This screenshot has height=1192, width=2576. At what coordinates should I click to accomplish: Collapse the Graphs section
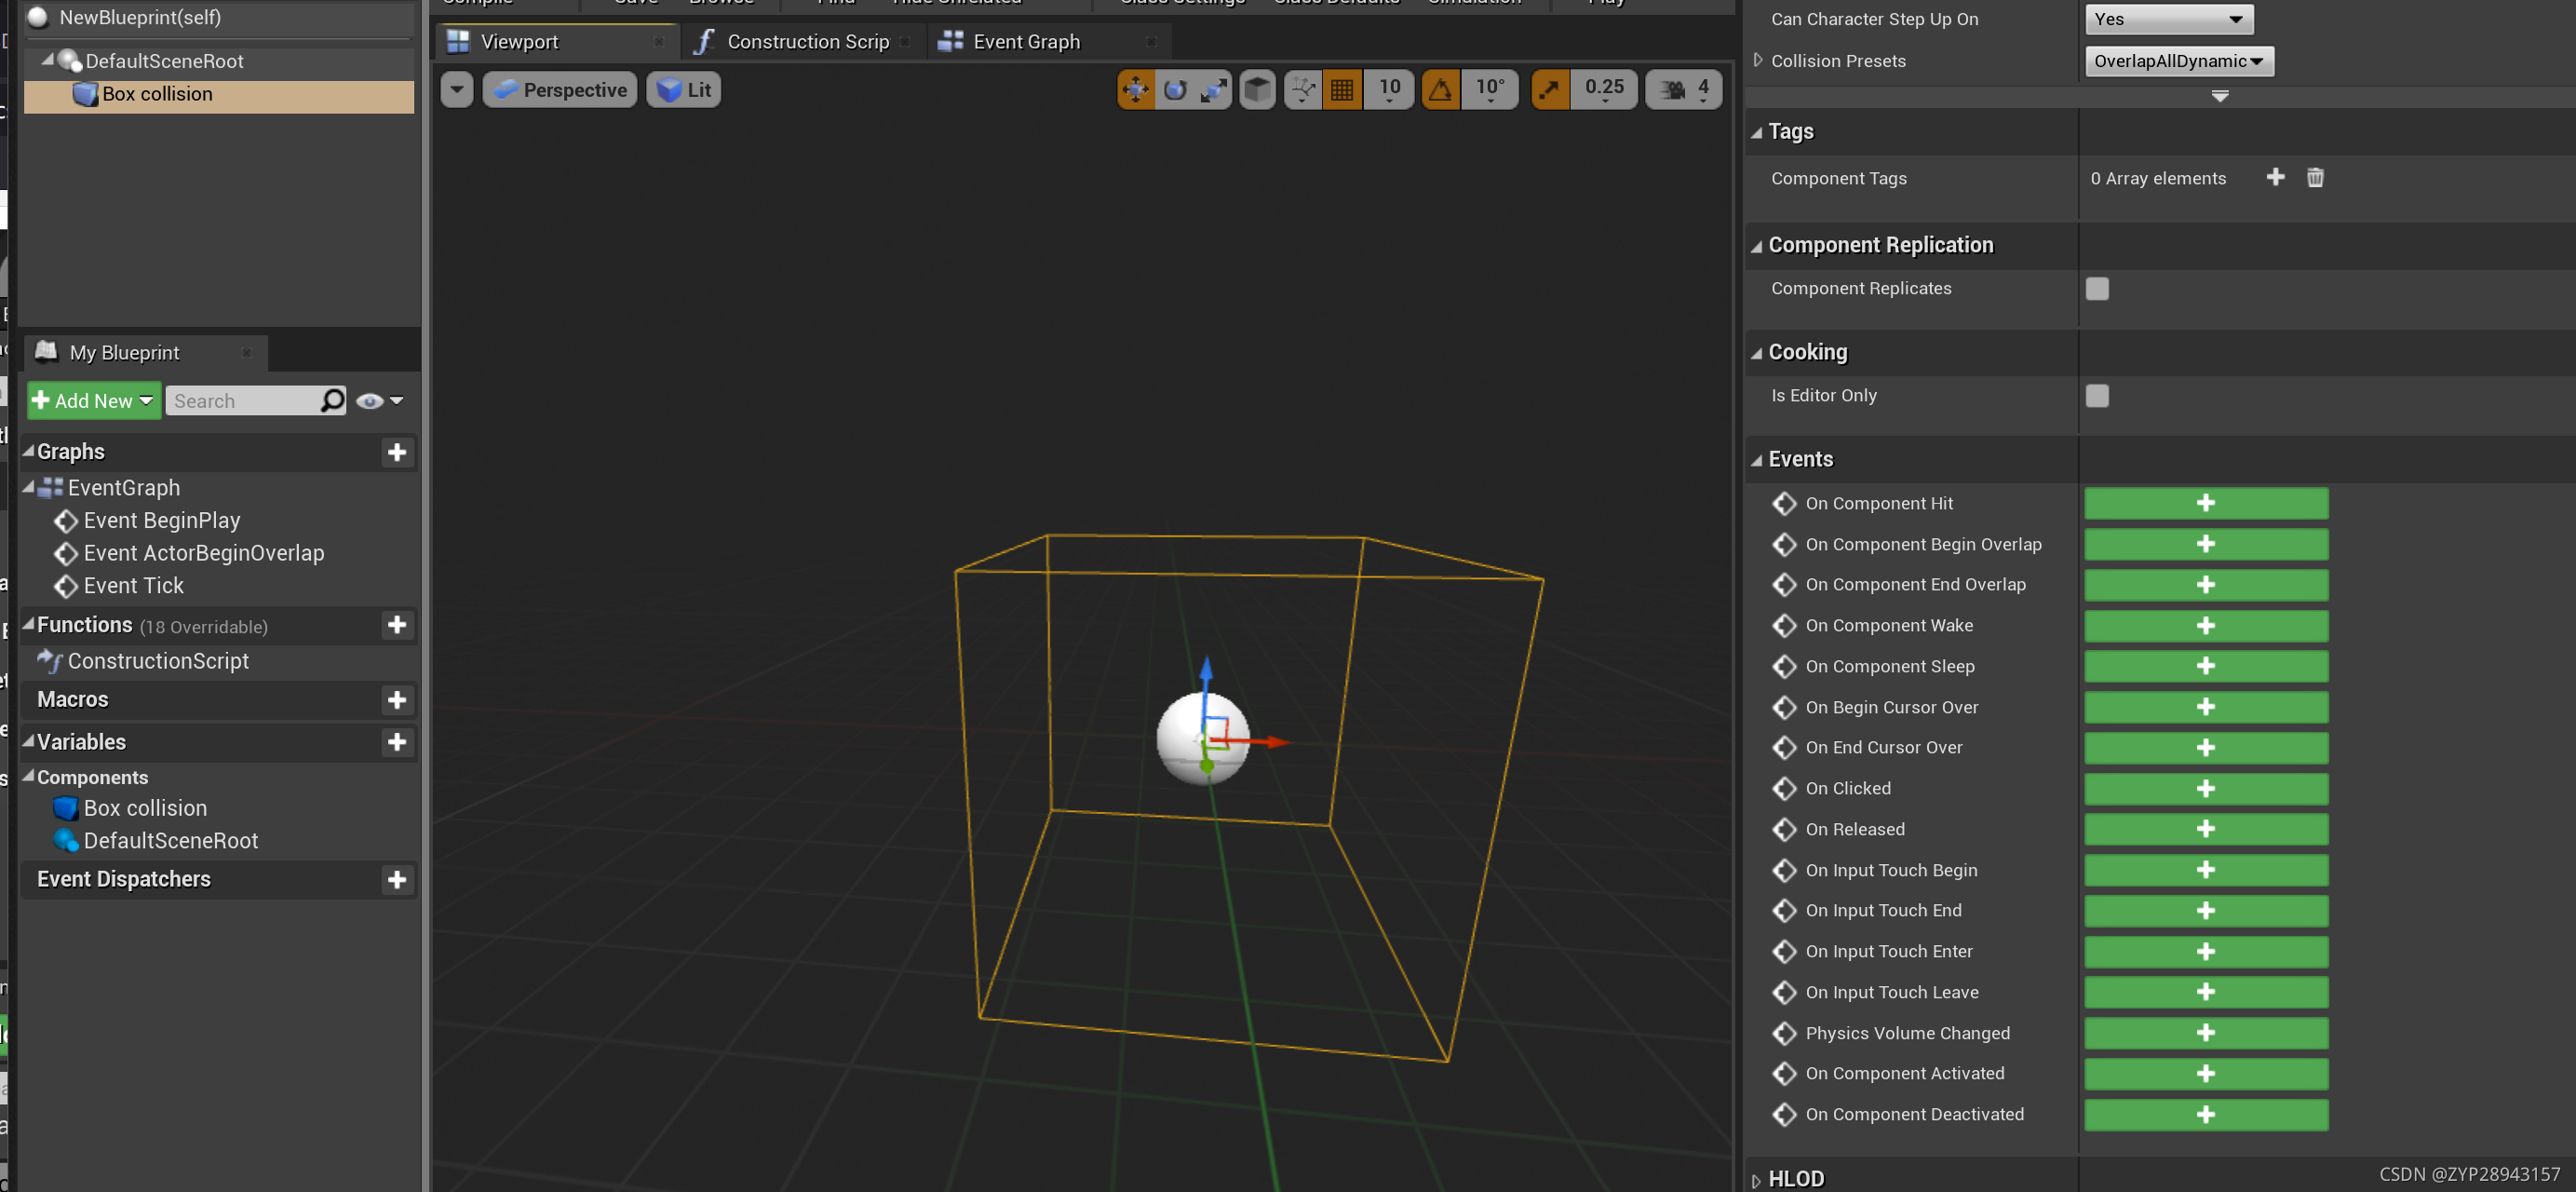(x=28, y=451)
